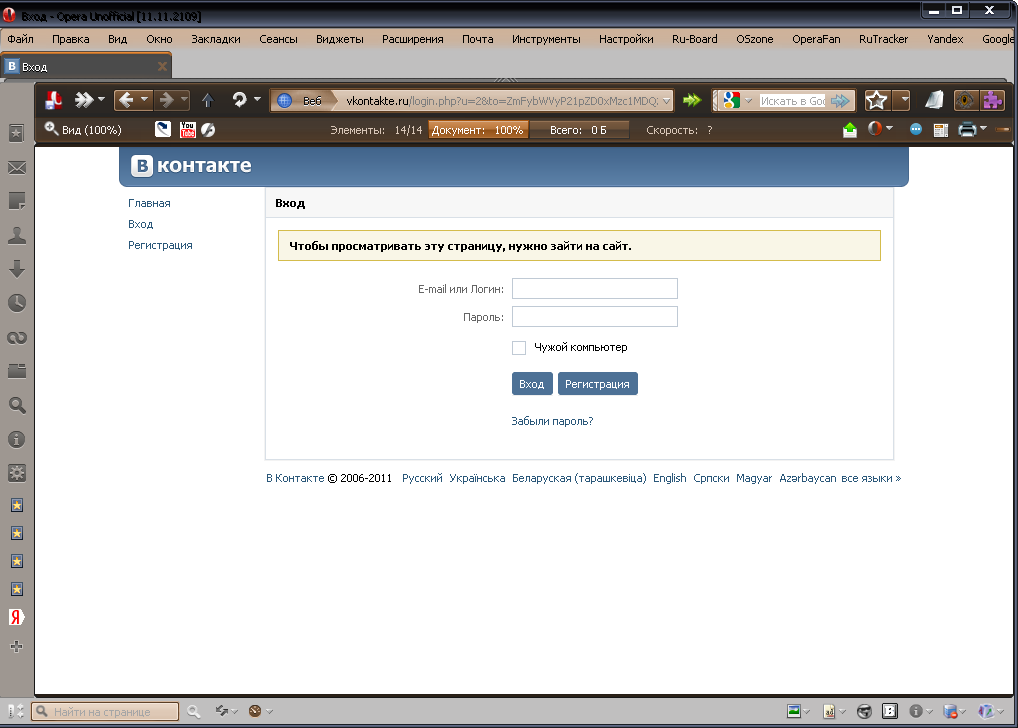Open the fast-forward button dropdown arrow
The width and height of the screenshot is (1018, 728).
(x=101, y=100)
